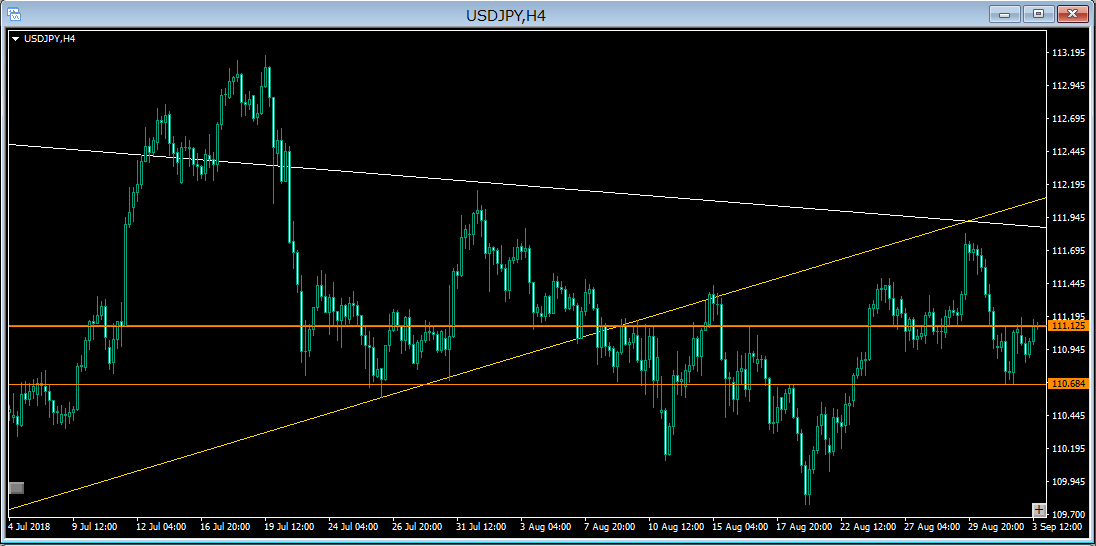The width and height of the screenshot is (1096, 546).
Task: Click the 111.695 price scale value
Action: [x=1067, y=251]
